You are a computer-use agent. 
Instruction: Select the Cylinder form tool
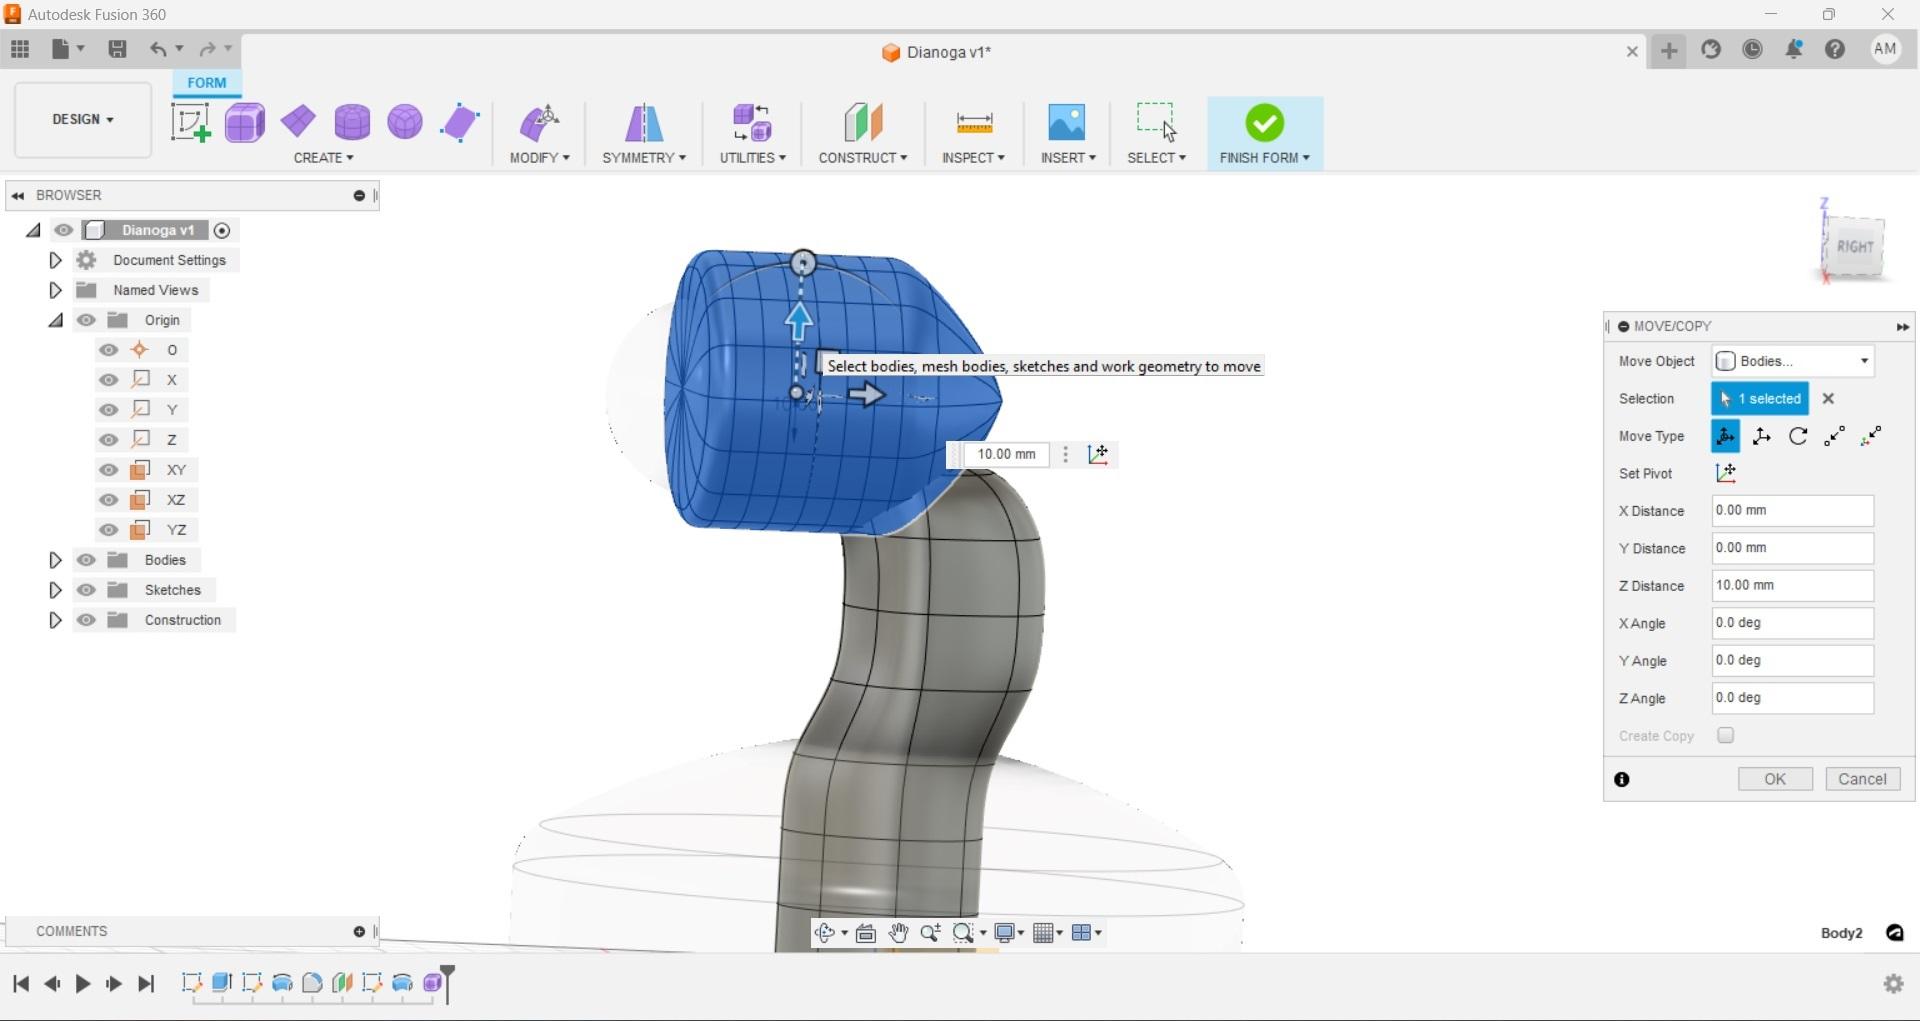coord(352,122)
